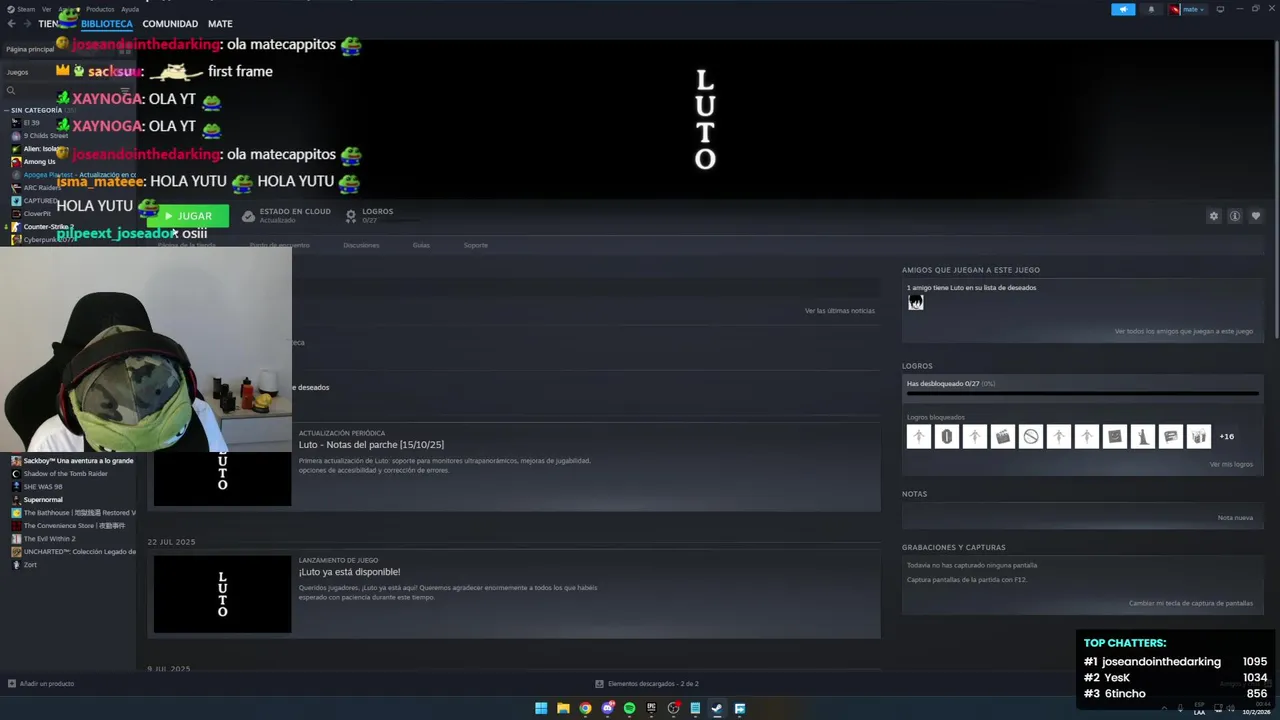The width and height of the screenshot is (1280, 720).
Task: Select ARC Raiders in the library
Action: (42, 188)
